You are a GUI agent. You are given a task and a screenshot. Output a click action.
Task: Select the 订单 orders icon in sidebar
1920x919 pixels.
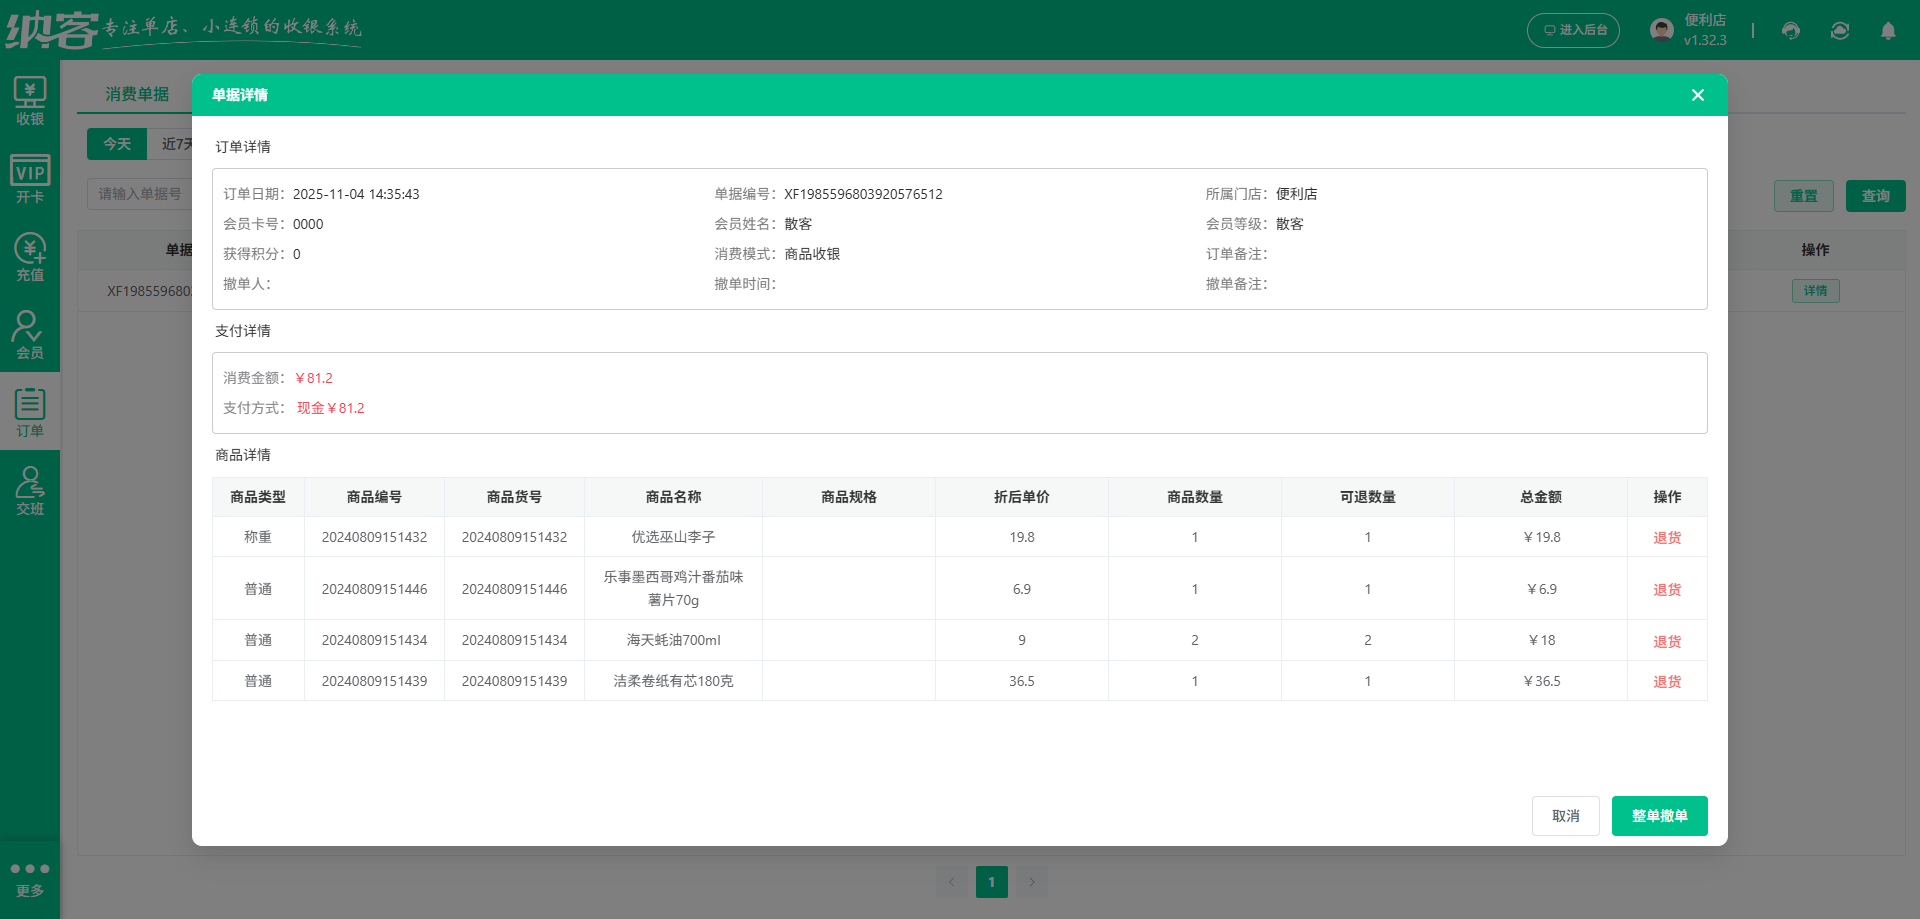click(30, 410)
